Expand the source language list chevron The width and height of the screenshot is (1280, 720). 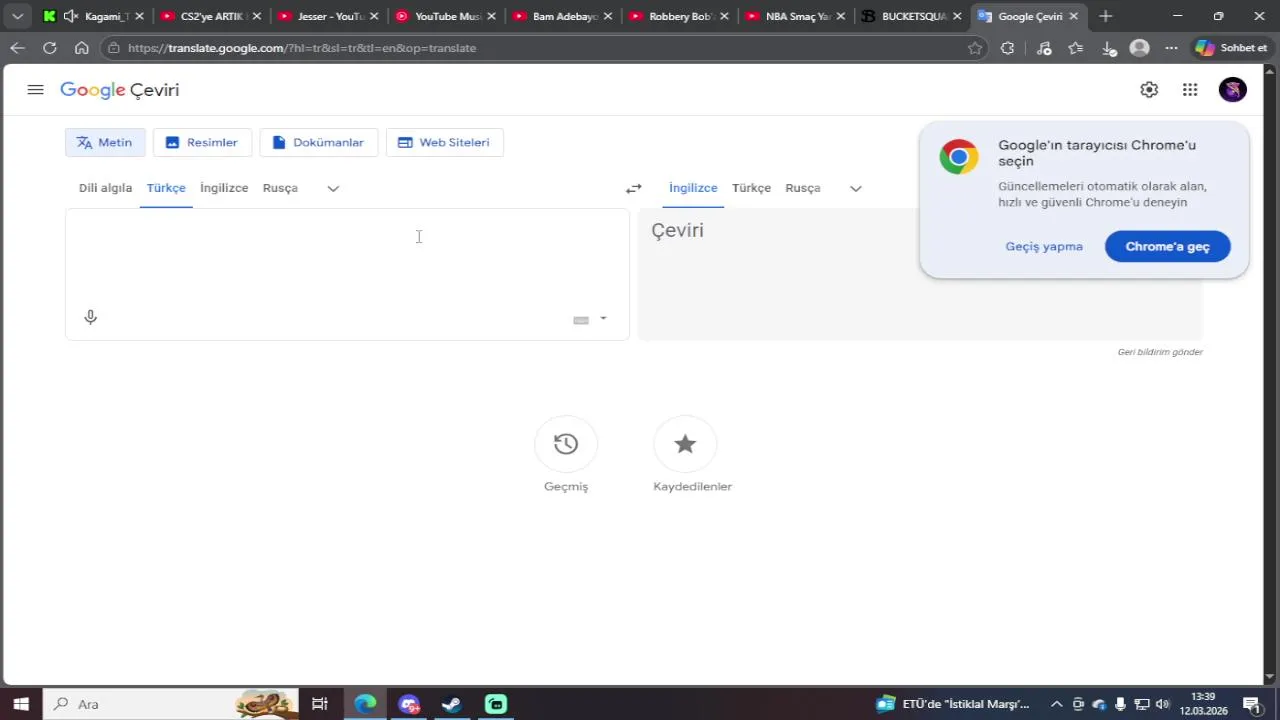click(333, 188)
